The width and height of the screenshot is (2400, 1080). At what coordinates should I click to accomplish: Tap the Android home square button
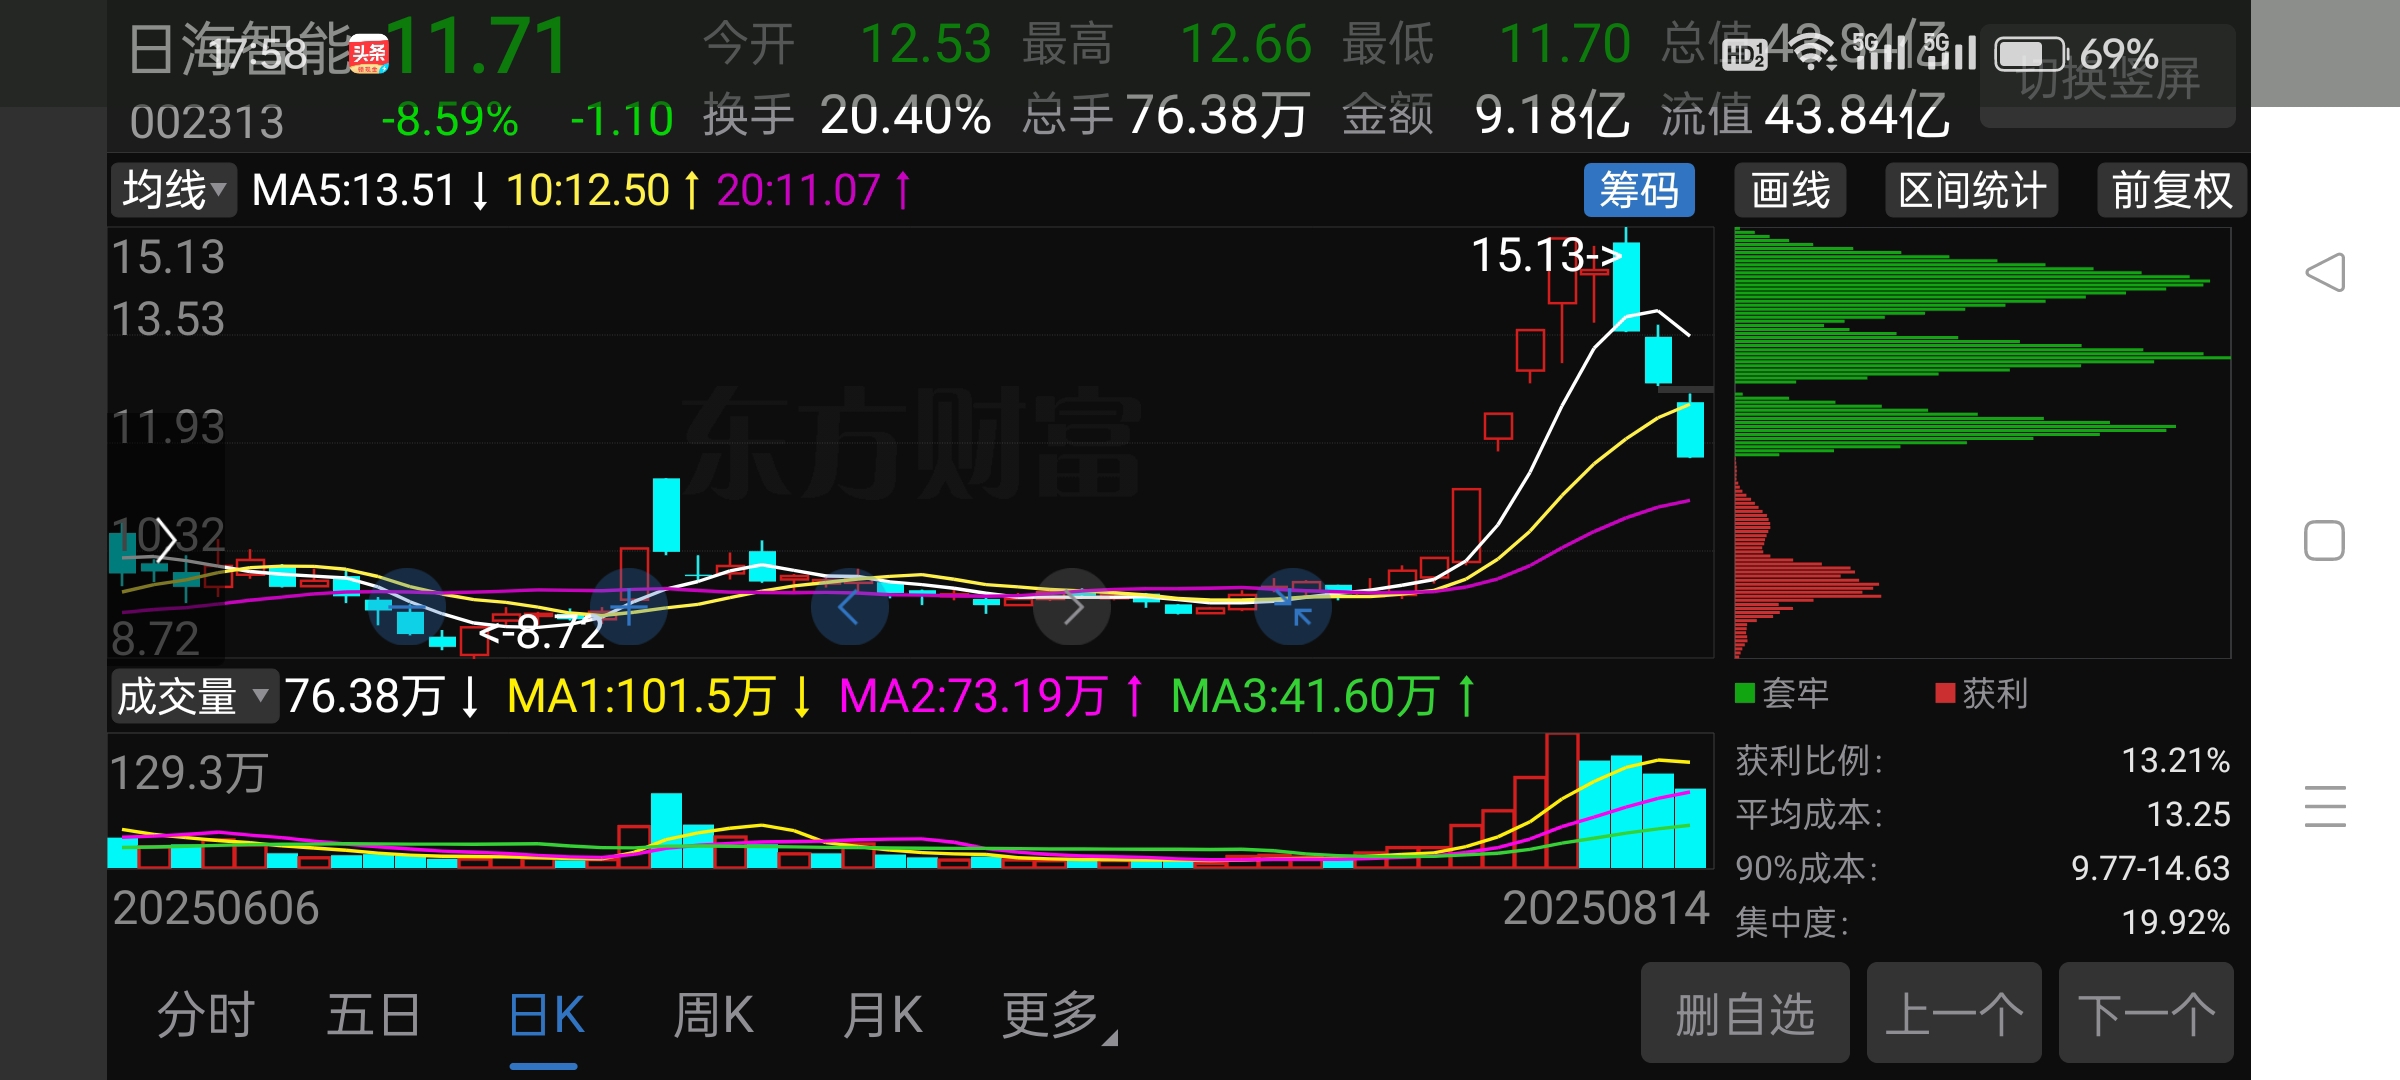(x=2324, y=541)
